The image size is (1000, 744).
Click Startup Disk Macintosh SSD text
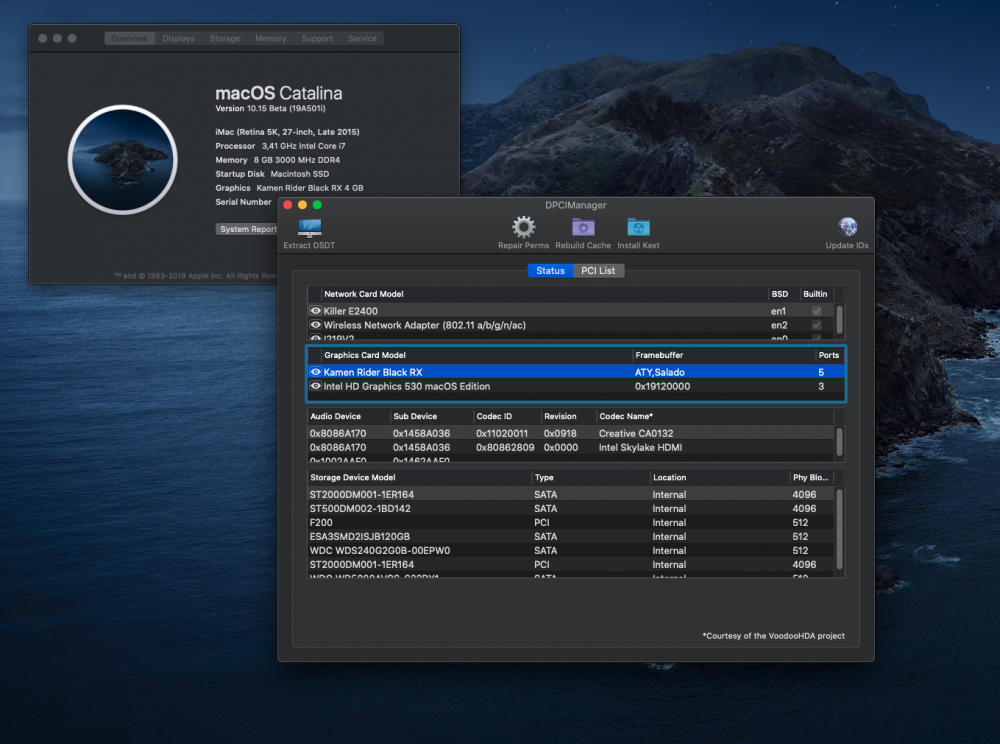[272, 174]
